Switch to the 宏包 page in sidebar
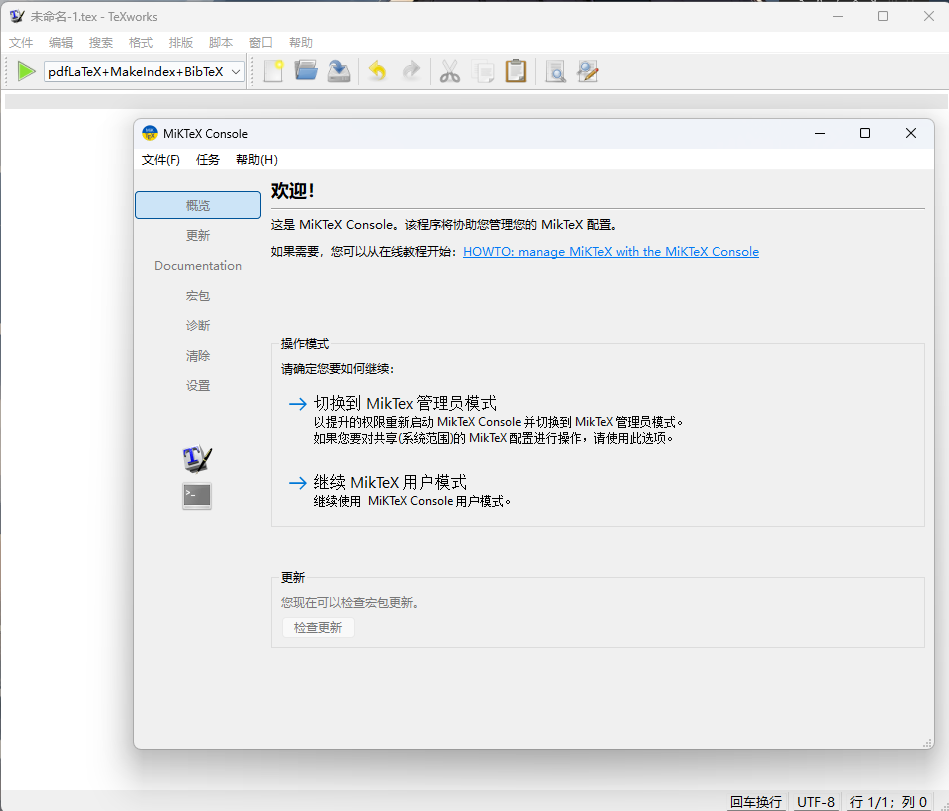This screenshot has height=811, width=949. click(198, 296)
